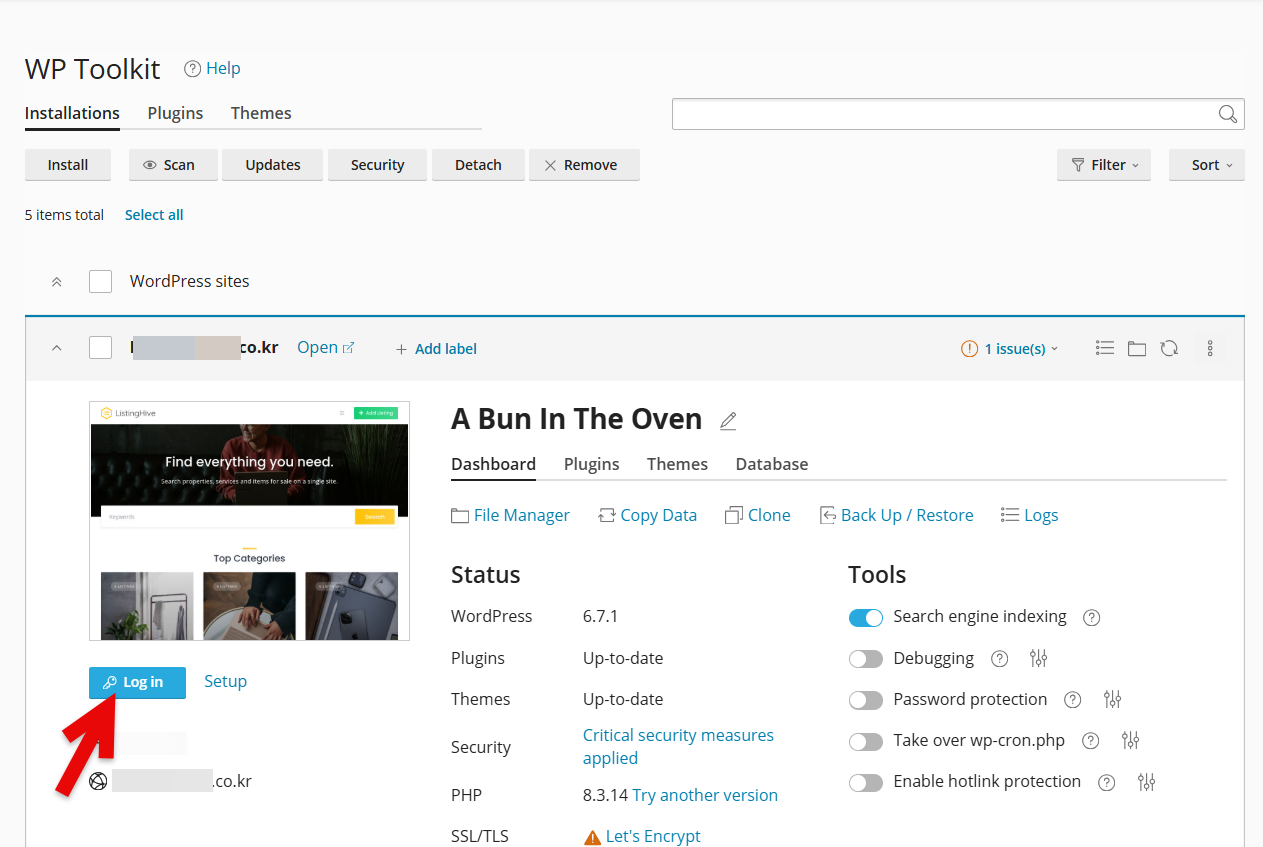
Task: Collapse the WordPress sites group
Action: click(57, 282)
